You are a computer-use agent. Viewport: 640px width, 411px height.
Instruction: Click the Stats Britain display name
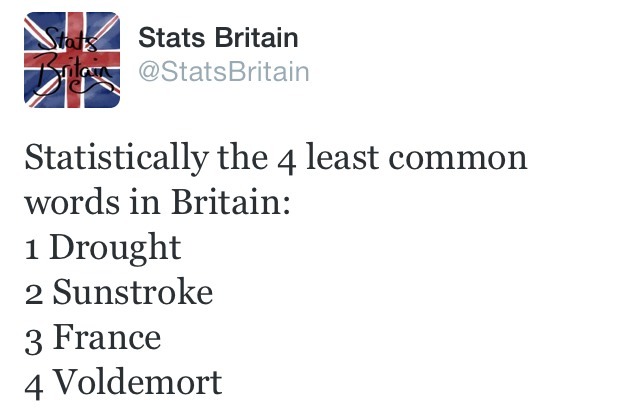coord(218,38)
